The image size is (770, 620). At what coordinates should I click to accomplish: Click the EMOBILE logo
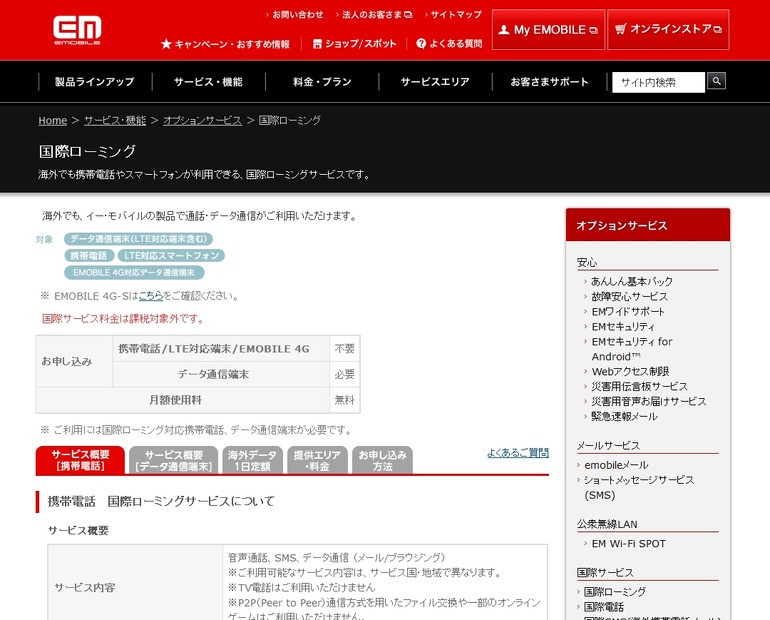pyautogui.click(x=77, y=30)
